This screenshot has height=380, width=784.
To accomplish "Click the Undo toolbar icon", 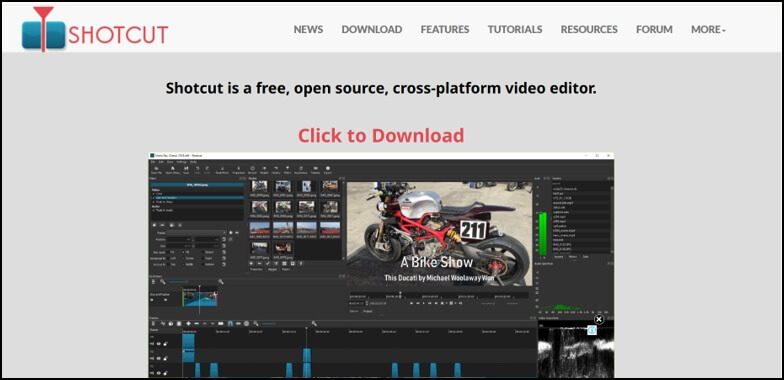I will pyautogui.click(x=198, y=168).
